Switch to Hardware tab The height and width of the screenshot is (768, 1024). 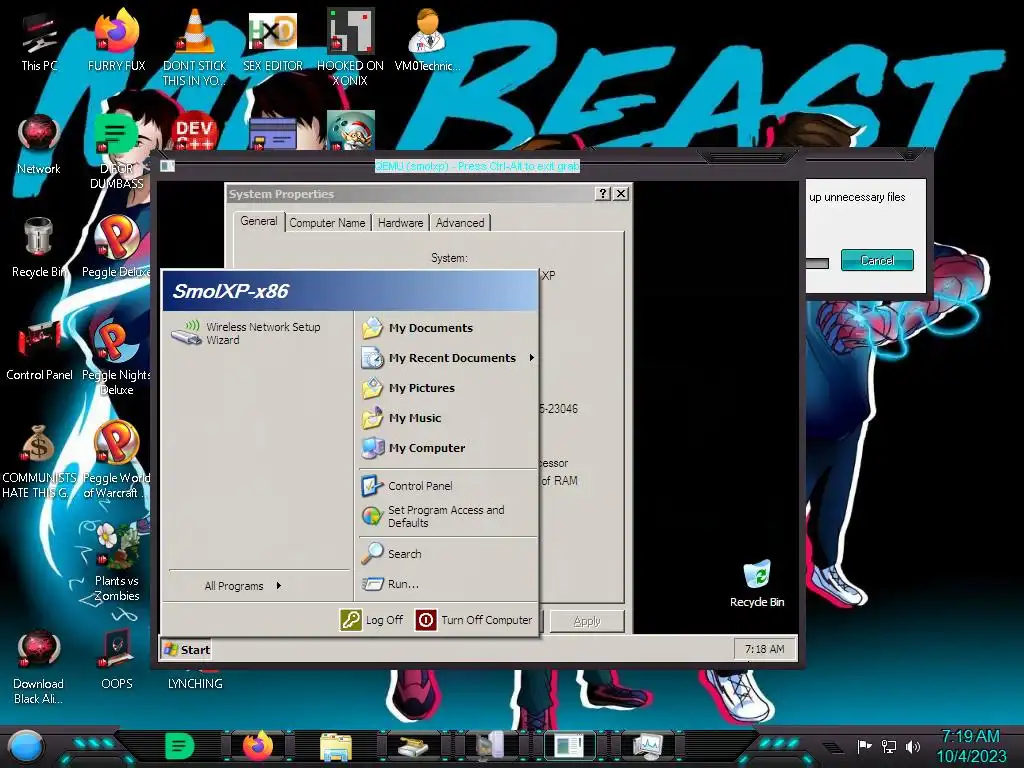point(400,223)
